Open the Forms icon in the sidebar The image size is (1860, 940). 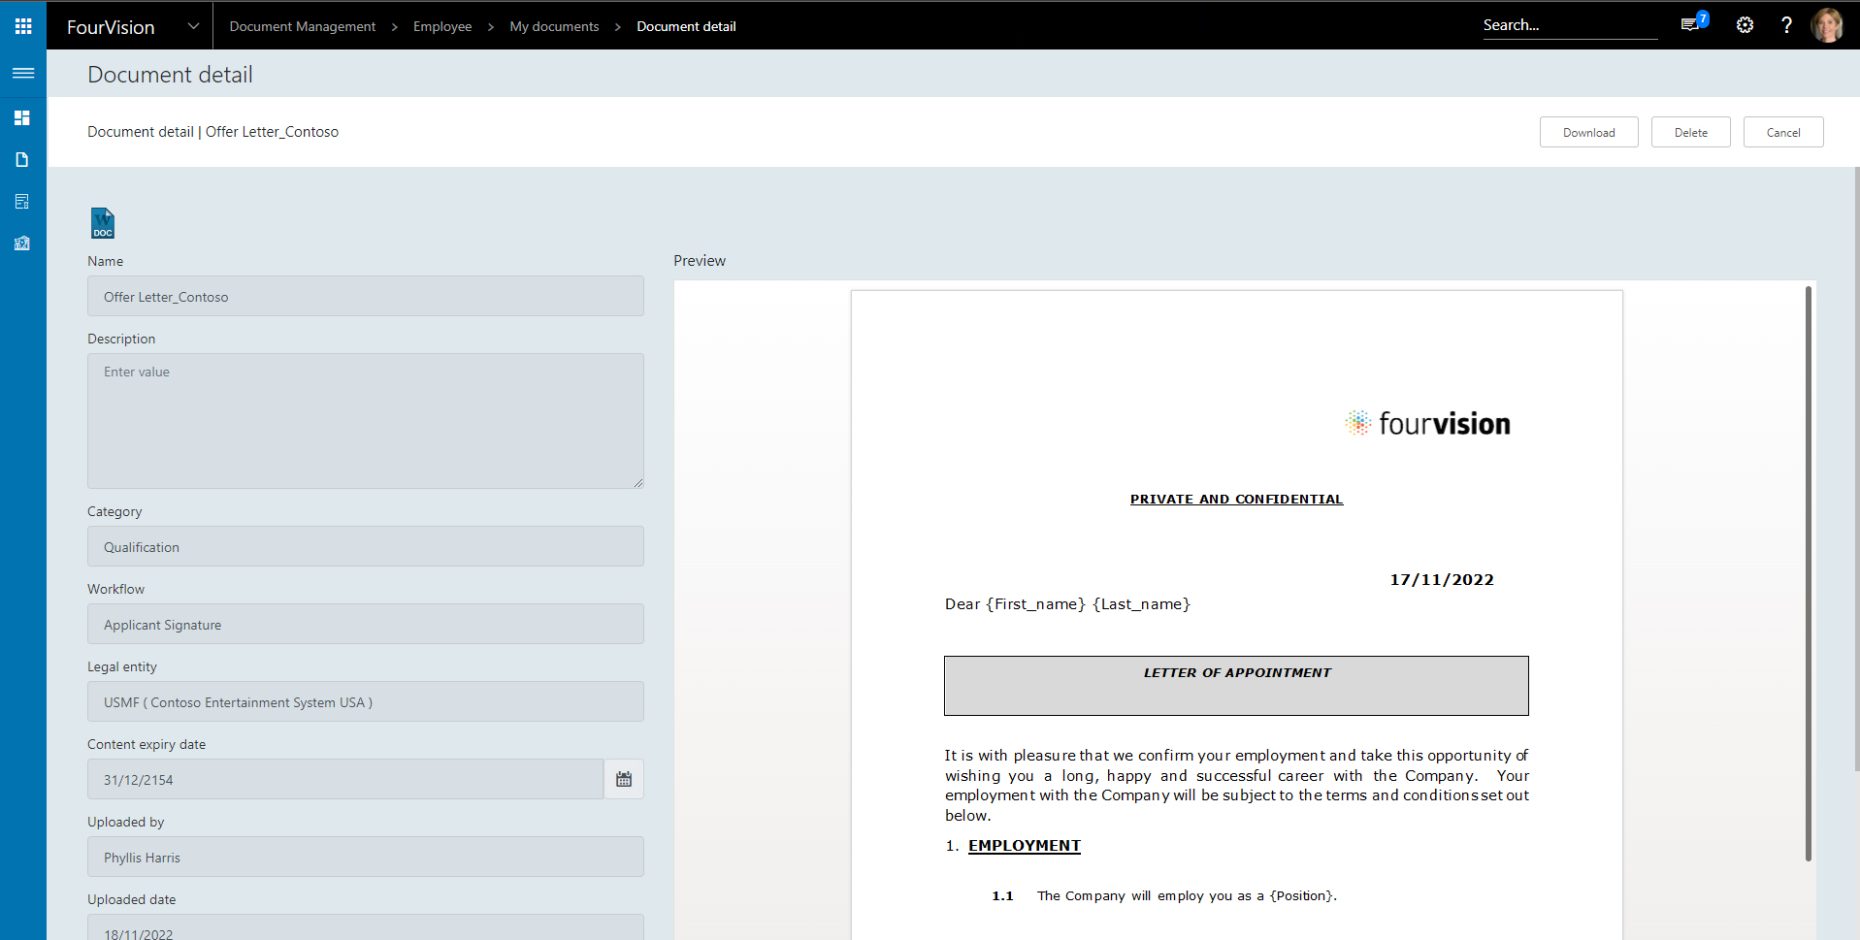point(22,200)
